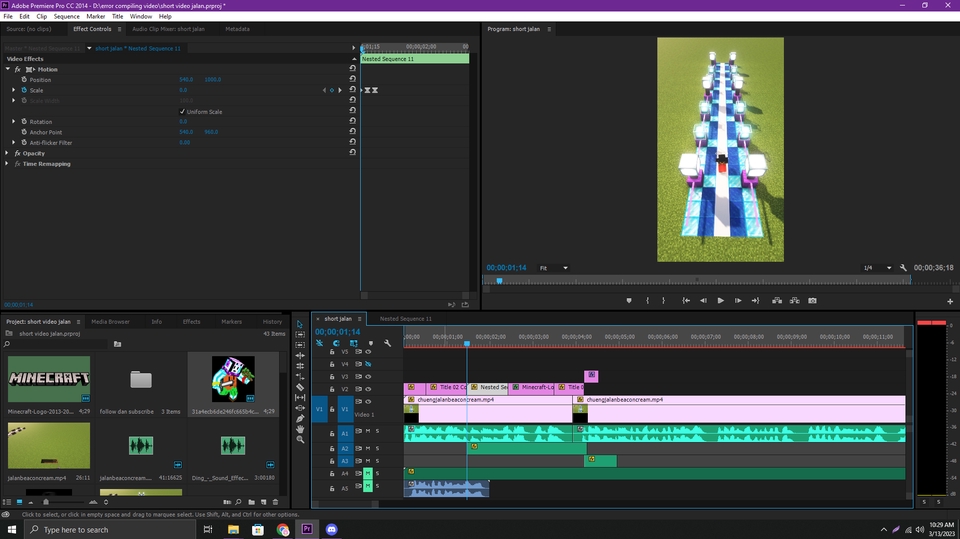The width and height of the screenshot is (960, 539).
Task: Toggle lock on track V3
Action: (332, 377)
